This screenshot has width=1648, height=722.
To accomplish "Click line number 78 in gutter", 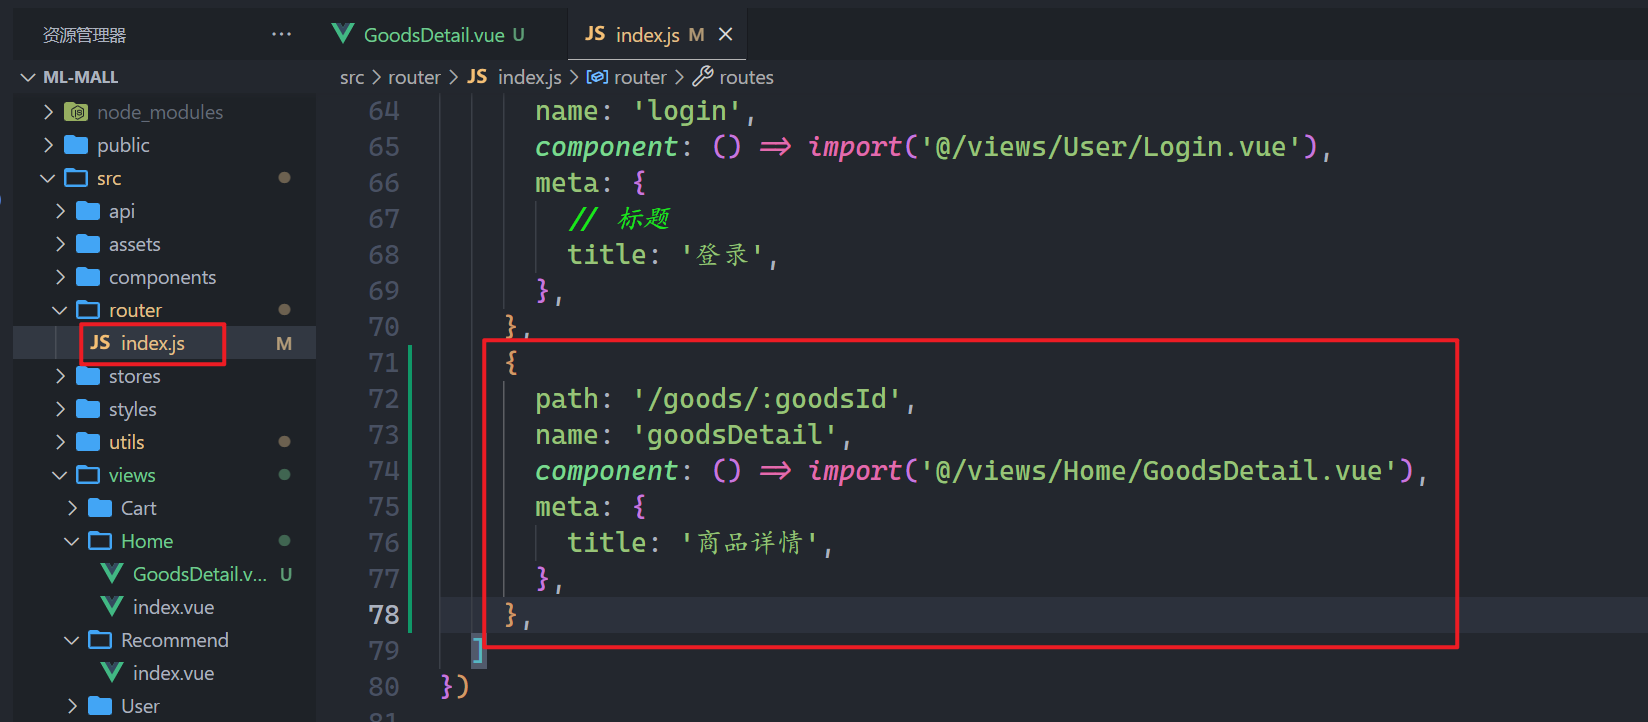I will (x=384, y=614).
